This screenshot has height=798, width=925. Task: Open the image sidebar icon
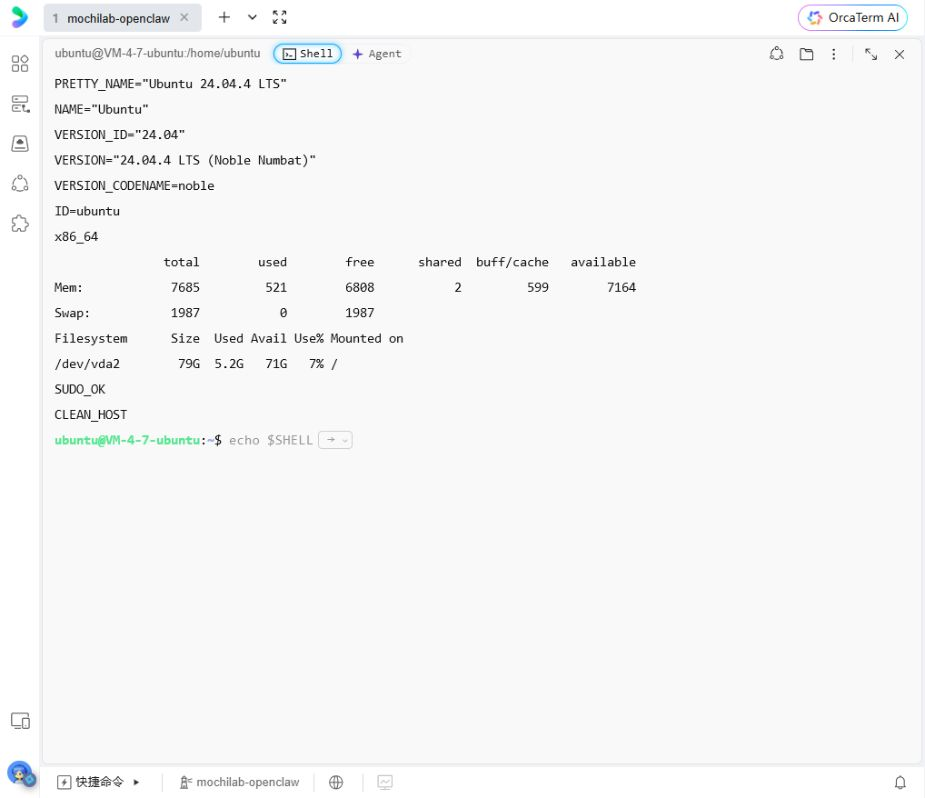(x=20, y=143)
